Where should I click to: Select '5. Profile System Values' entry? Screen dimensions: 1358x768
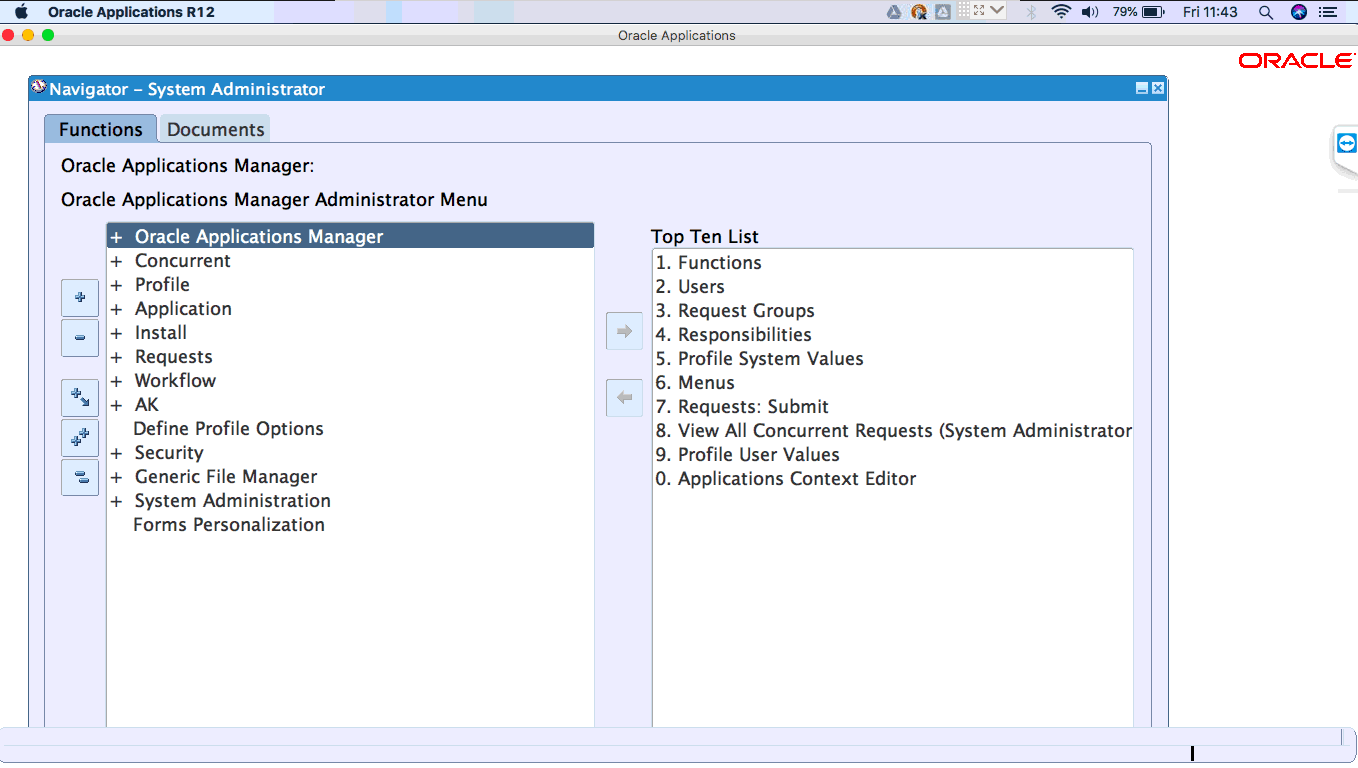[760, 359]
